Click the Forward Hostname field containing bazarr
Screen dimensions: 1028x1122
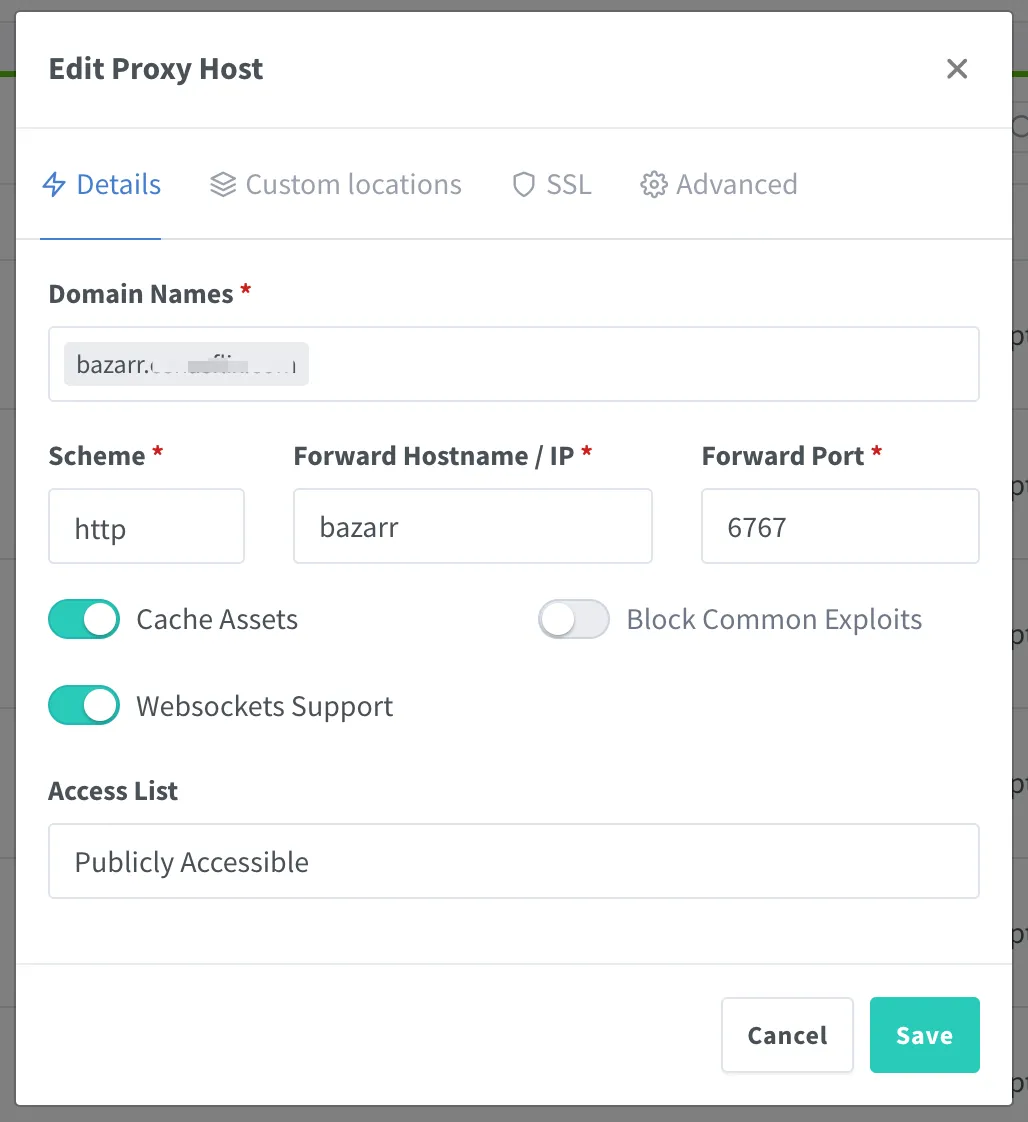point(472,526)
